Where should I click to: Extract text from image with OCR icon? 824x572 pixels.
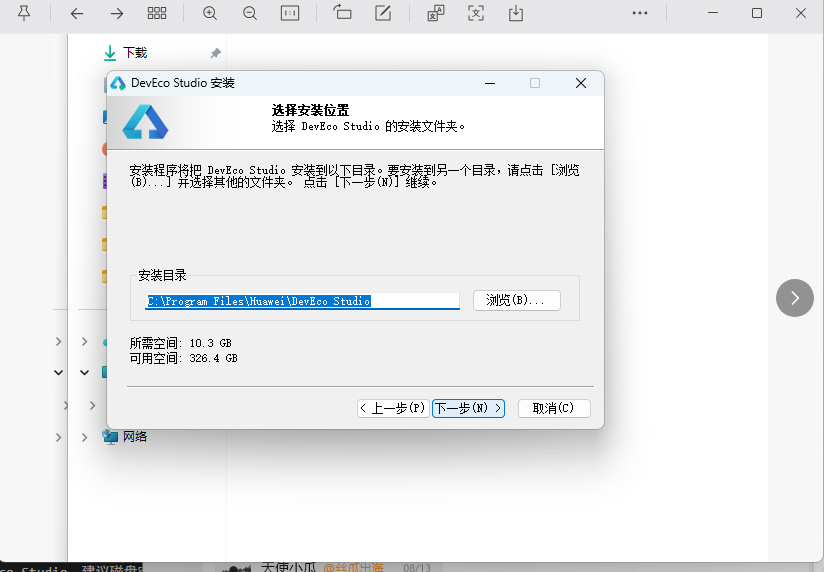[x=476, y=13]
